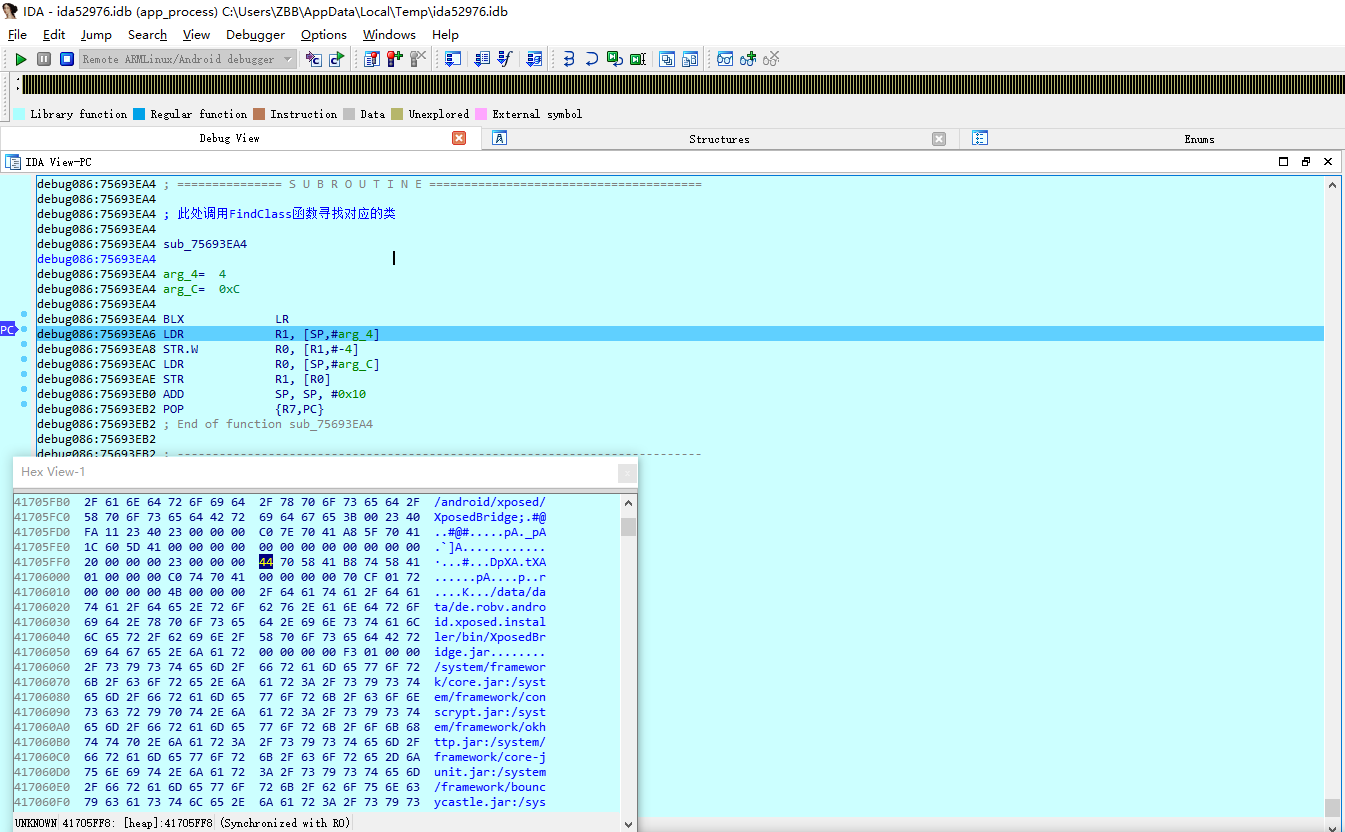Close the Hex View-1 panel
The image size is (1345, 832).
coord(627,473)
